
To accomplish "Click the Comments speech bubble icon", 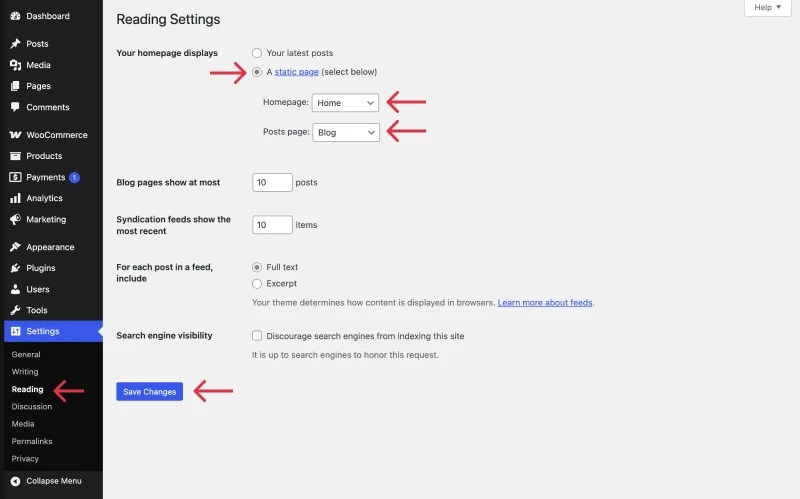I will (x=15, y=107).
